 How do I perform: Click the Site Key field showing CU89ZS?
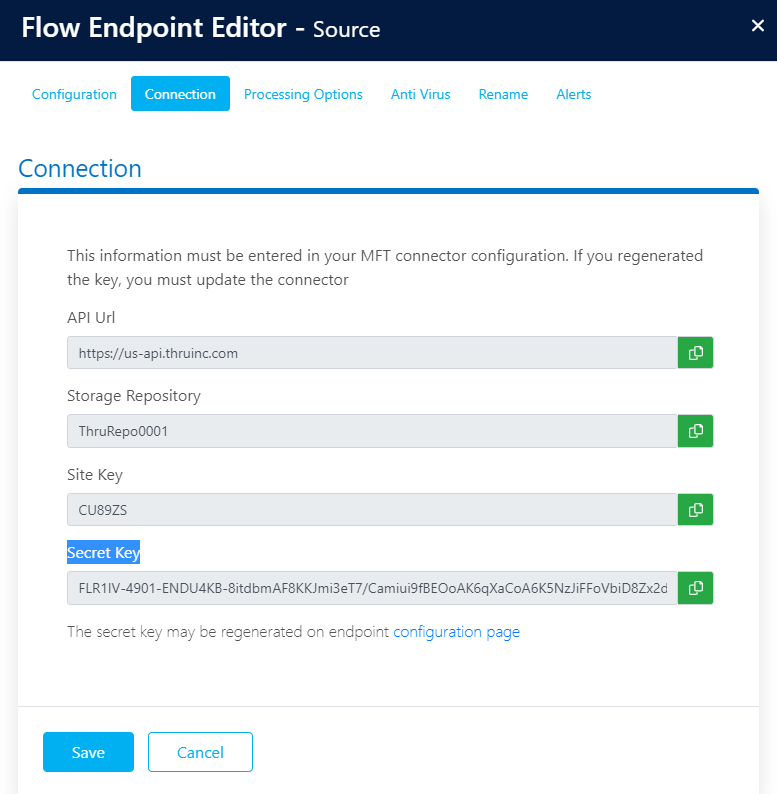[x=372, y=509]
